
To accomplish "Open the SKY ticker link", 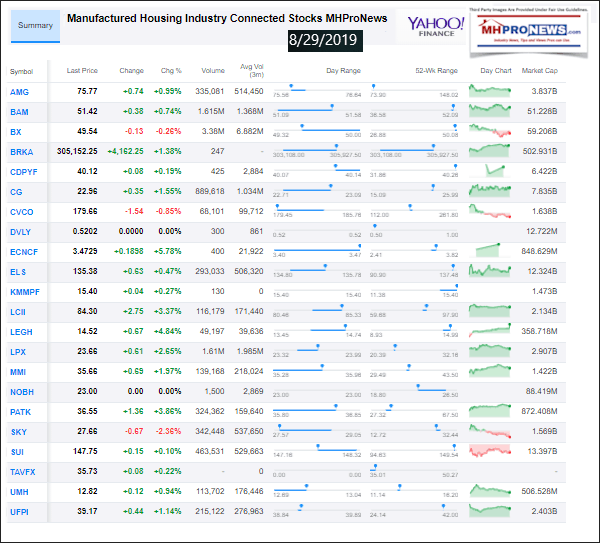I will point(19,432).
